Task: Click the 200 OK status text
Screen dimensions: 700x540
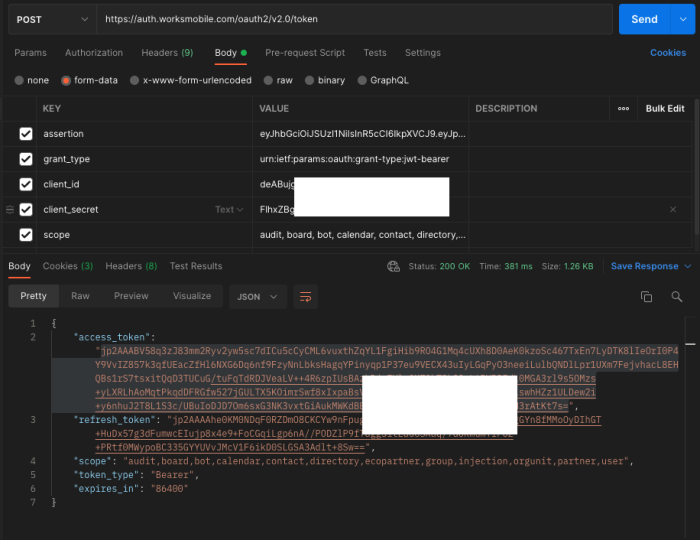Action: pyautogui.click(x=454, y=266)
